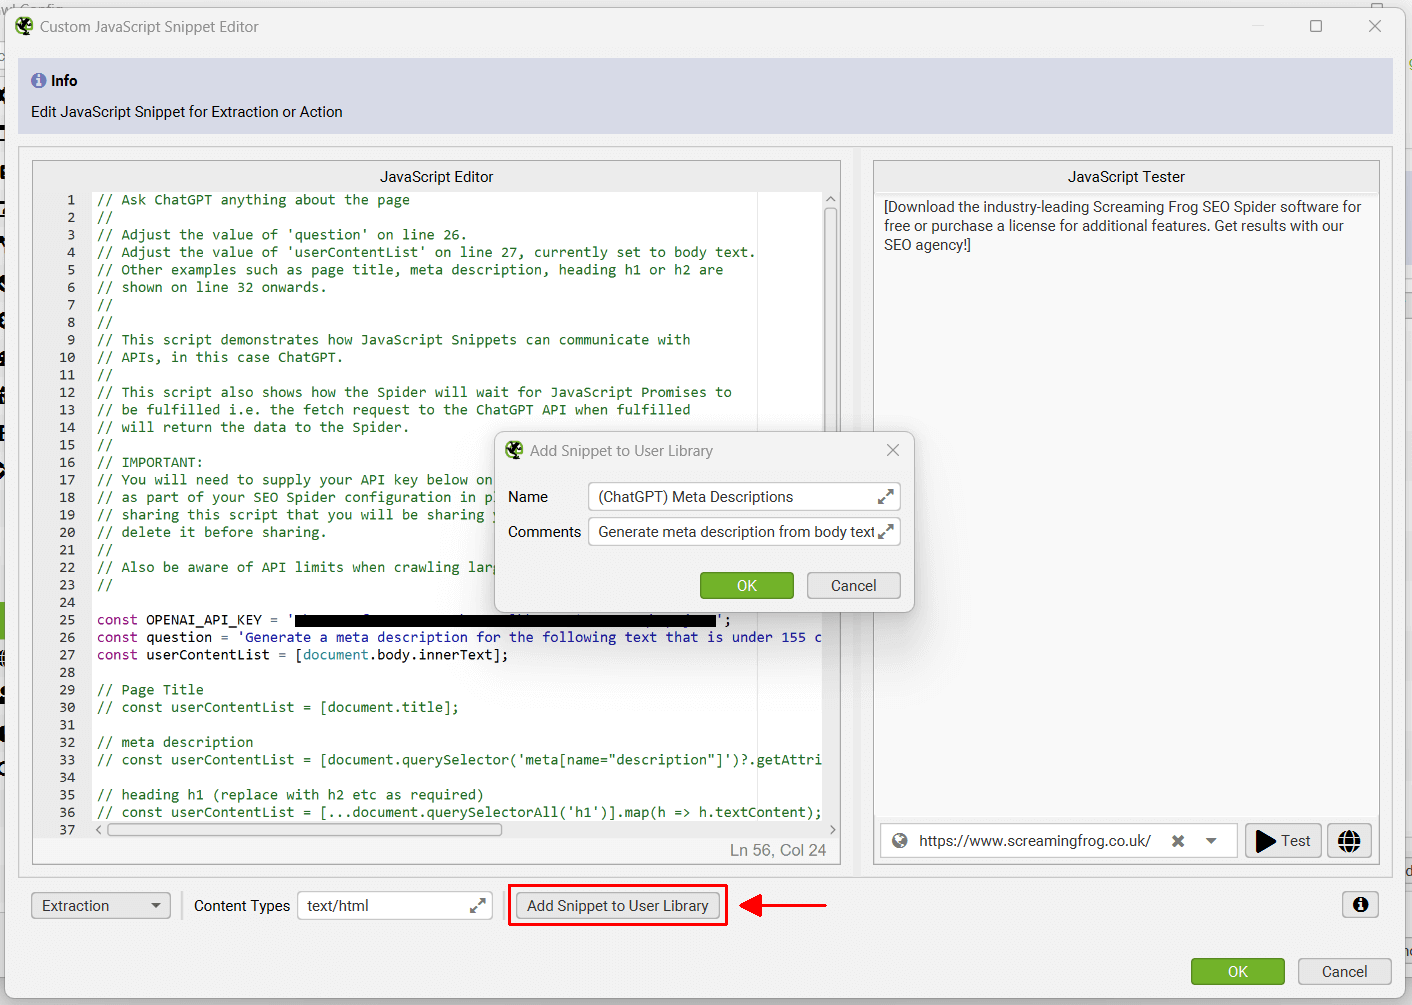Click code line 'const question = Generate a meta description'
The image size is (1412, 1005).
click(x=459, y=637)
